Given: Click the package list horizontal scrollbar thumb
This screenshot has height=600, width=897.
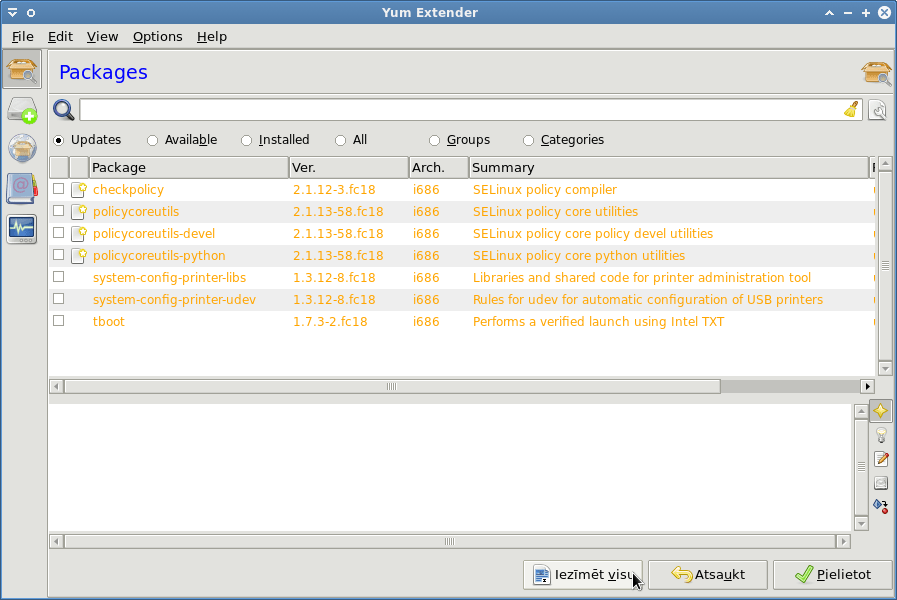Looking at the screenshot, I should [x=392, y=387].
